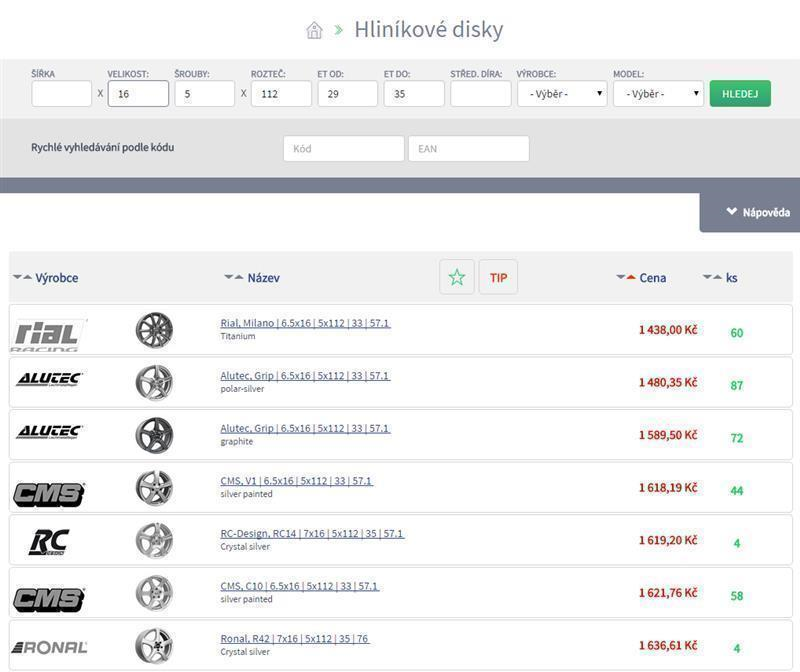Focus the Šrouby field containing 5
This screenshot has width=800, height=672.
205,93
